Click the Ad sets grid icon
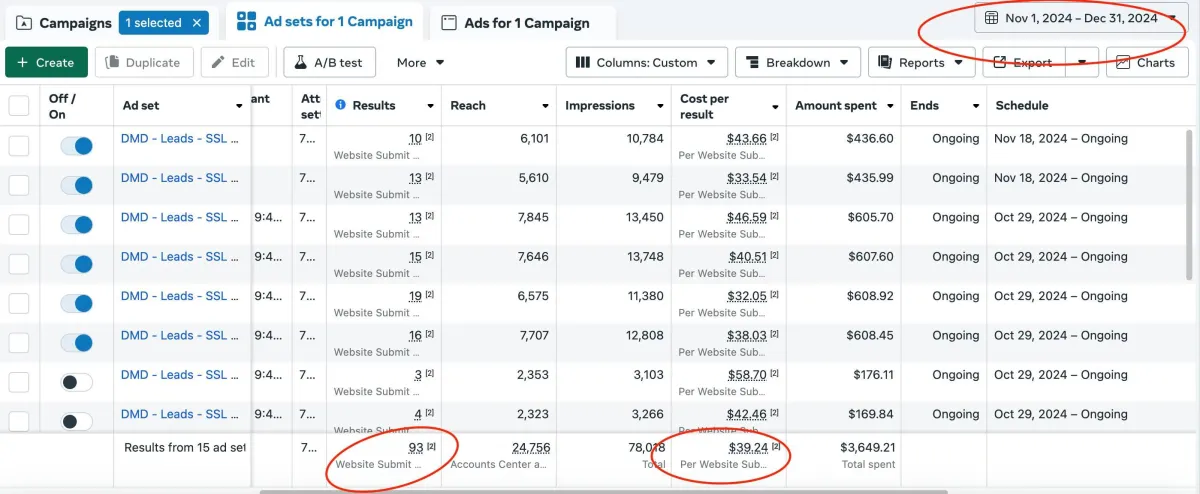This screenshot has width=1200, height=494. (x=245, y=22)
